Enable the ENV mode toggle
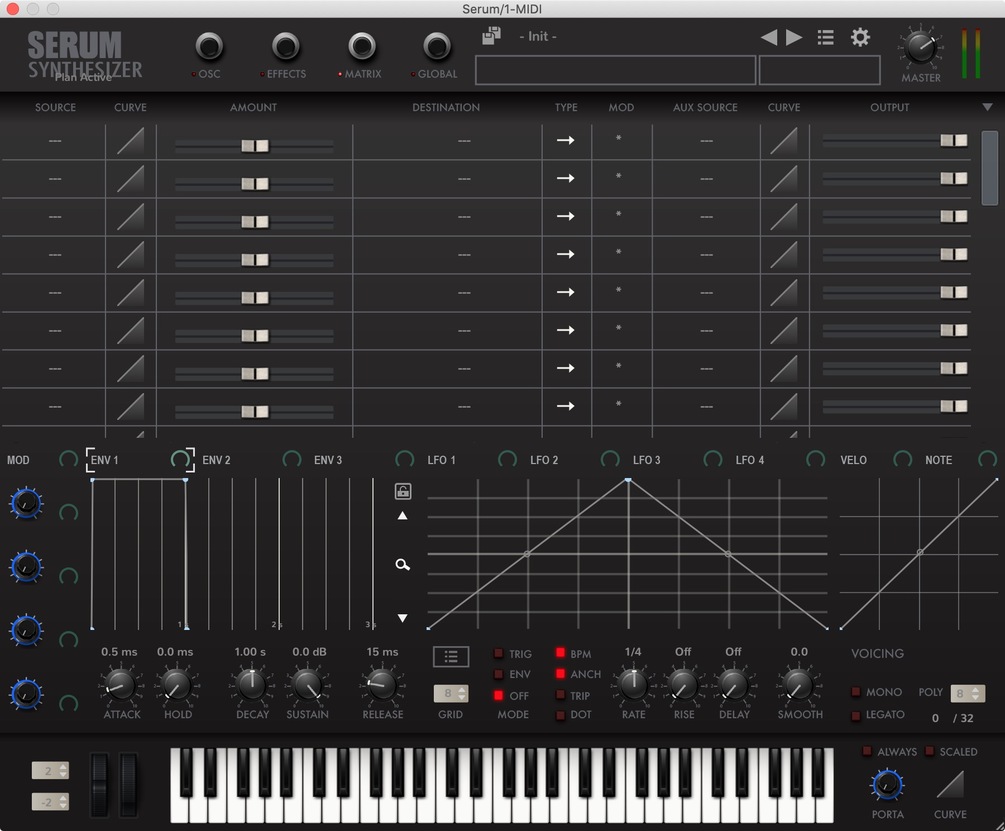 (x=498, y=674)
